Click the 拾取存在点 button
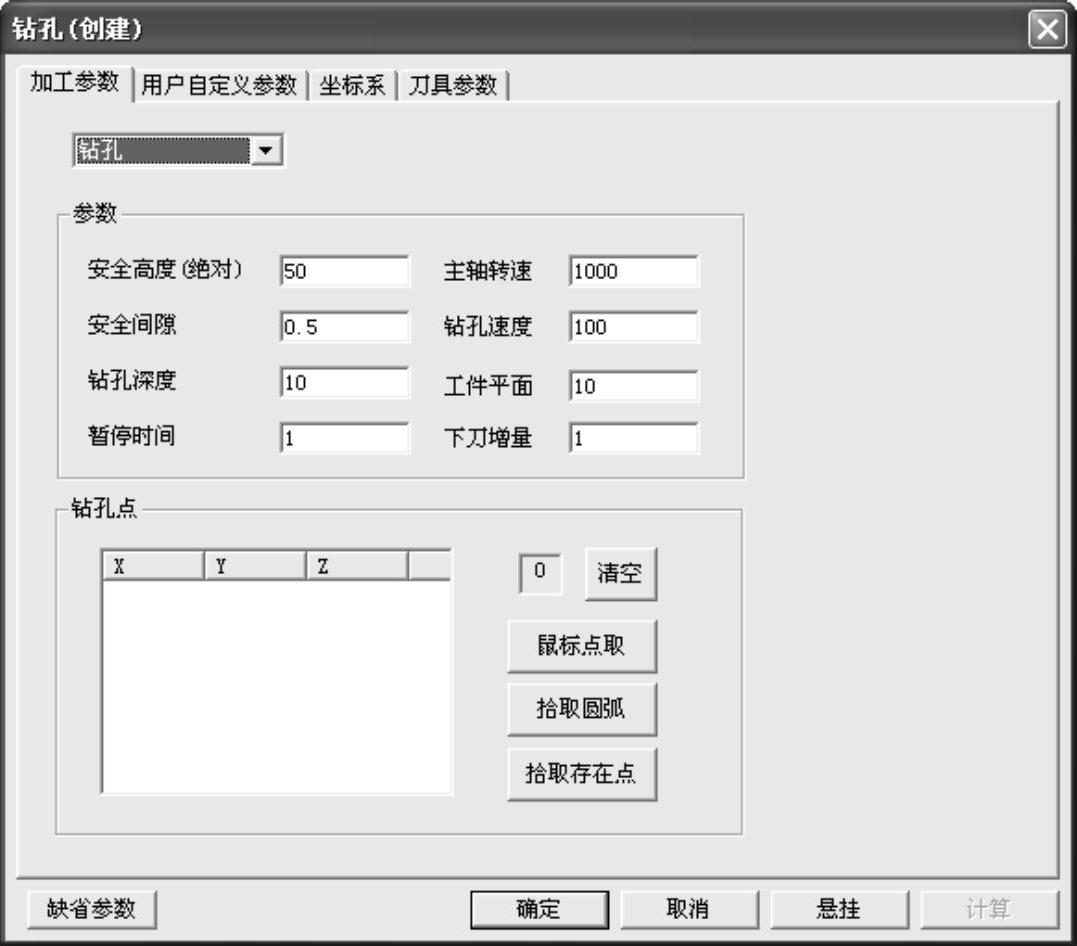The height and width of the screenshot is (946, 1077). [581, 774]
